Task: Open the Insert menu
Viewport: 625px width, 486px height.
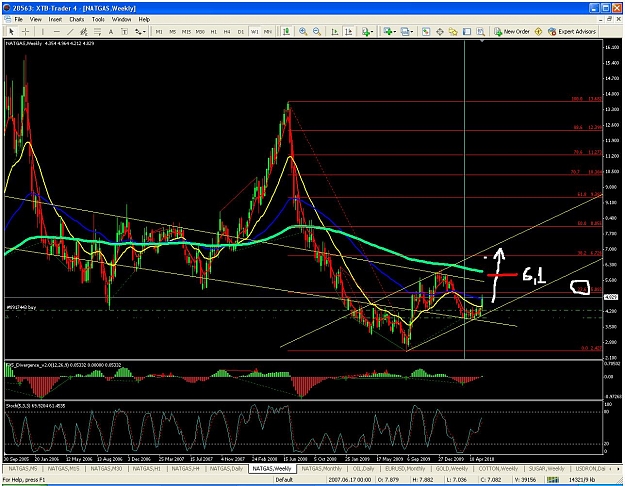Action: click(x=55, y=19)
